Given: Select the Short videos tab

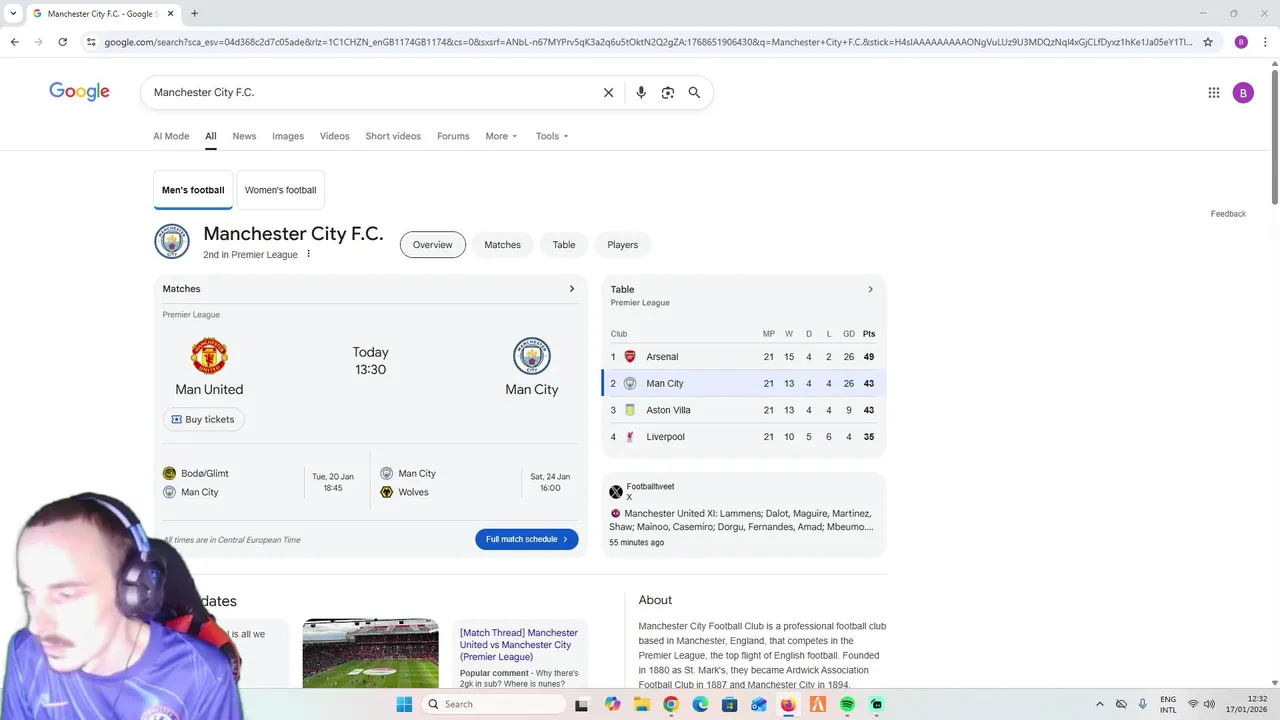Looking at the screenshot, I should [x=393, y=136].
